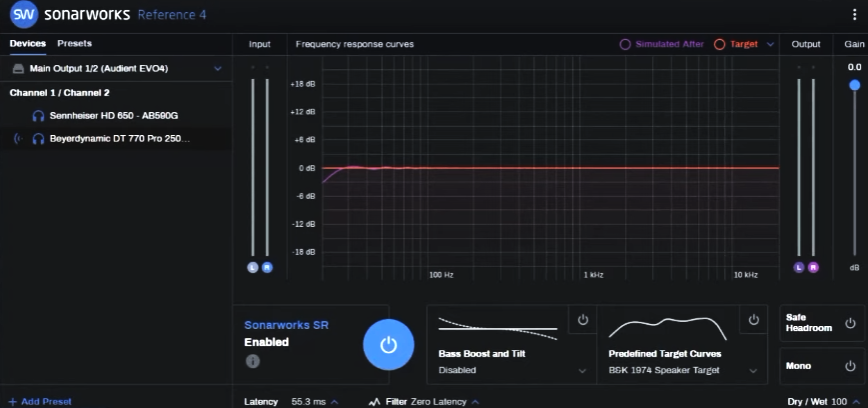Toggle the Sonarworks SR main power button
The height and width of the screenshot is (408, 868).
click(x=388, y=344)
